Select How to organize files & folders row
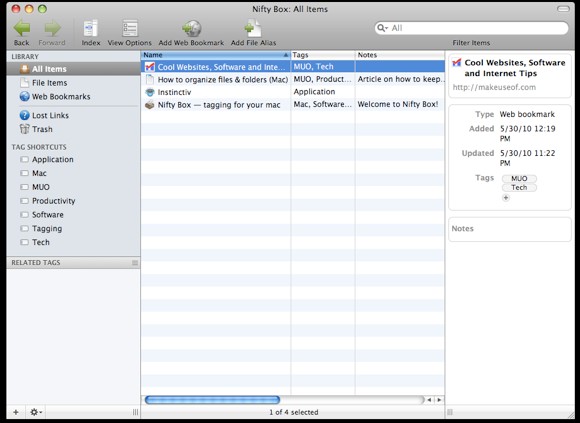Viewport: 580px width, 423px height. (293, 79)
